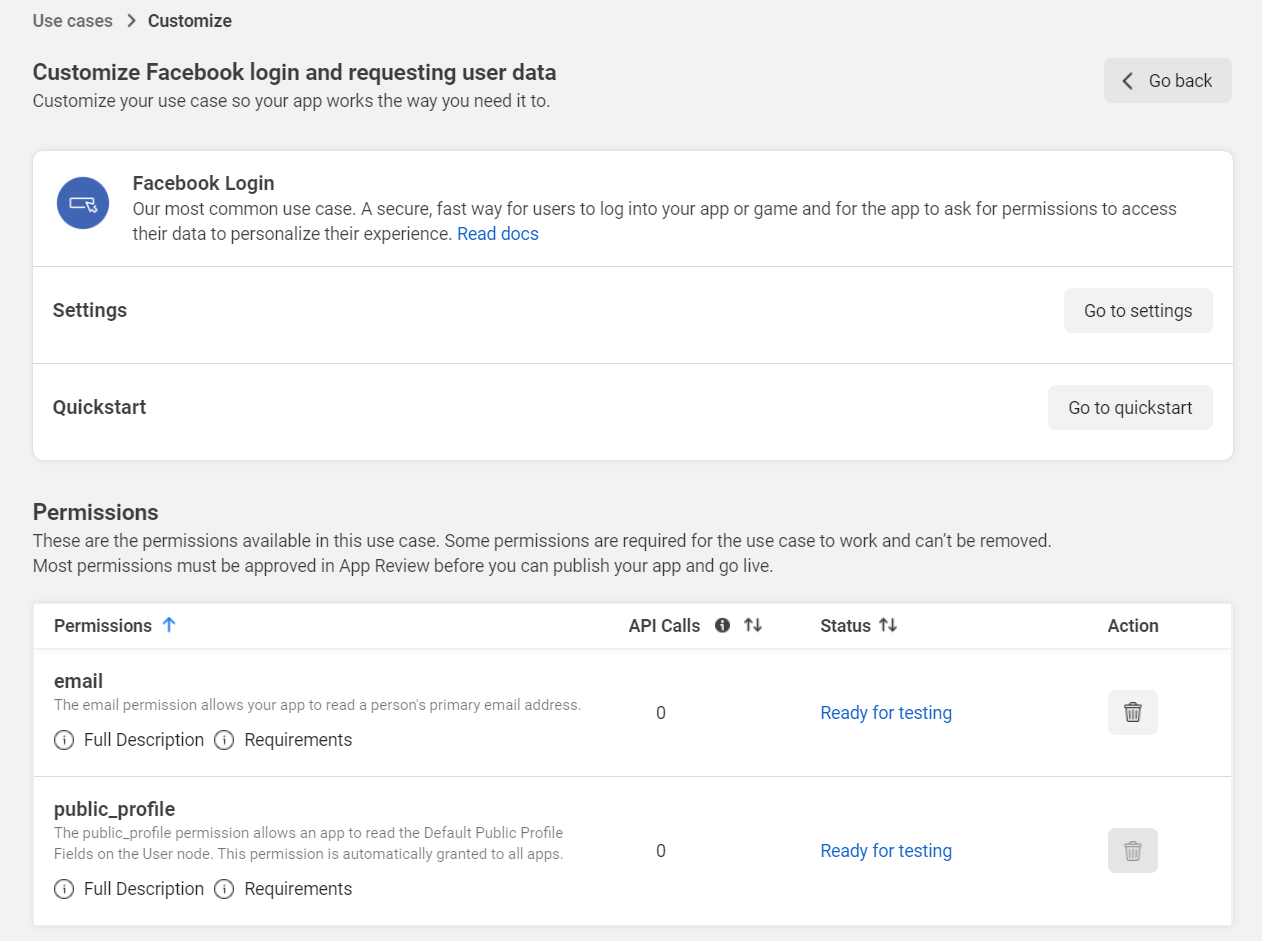Open Ready for testing status for public_profile
This screenshot has height=941, width=1262.
pos(885,850)
